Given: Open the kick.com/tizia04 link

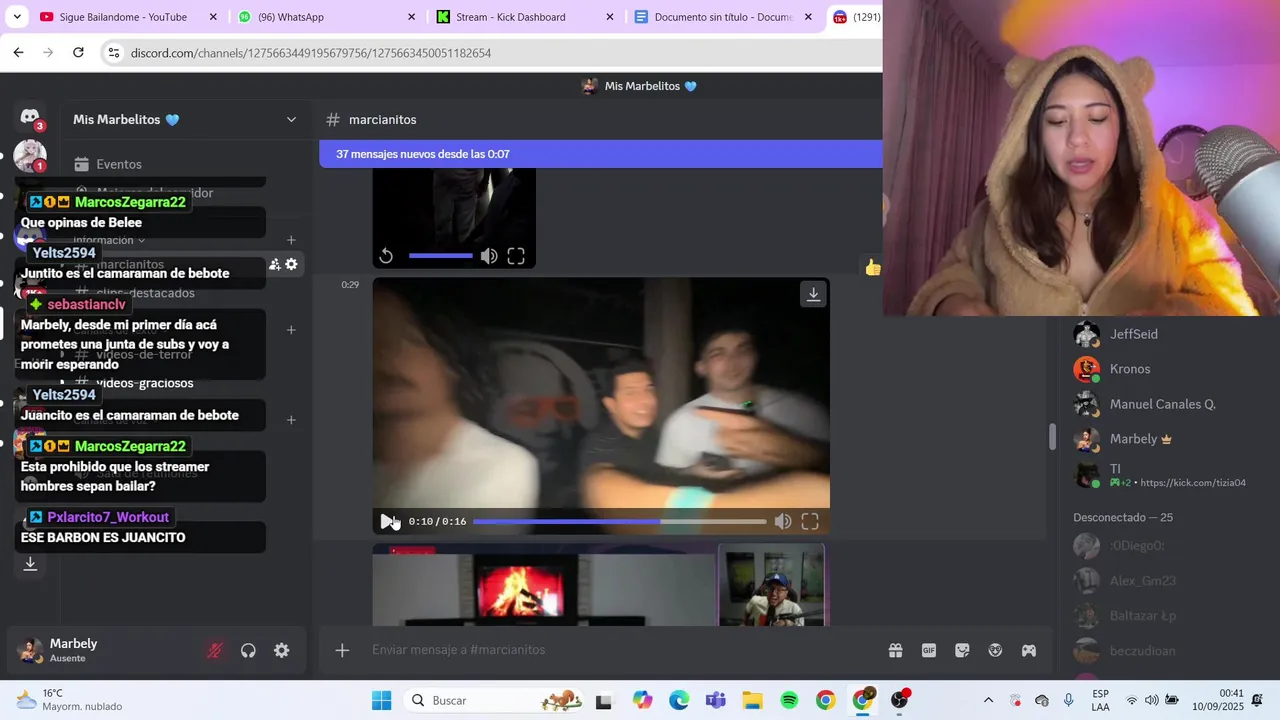Looking at the screenshot, I should pyautogui.click(x=1193, y=483).
